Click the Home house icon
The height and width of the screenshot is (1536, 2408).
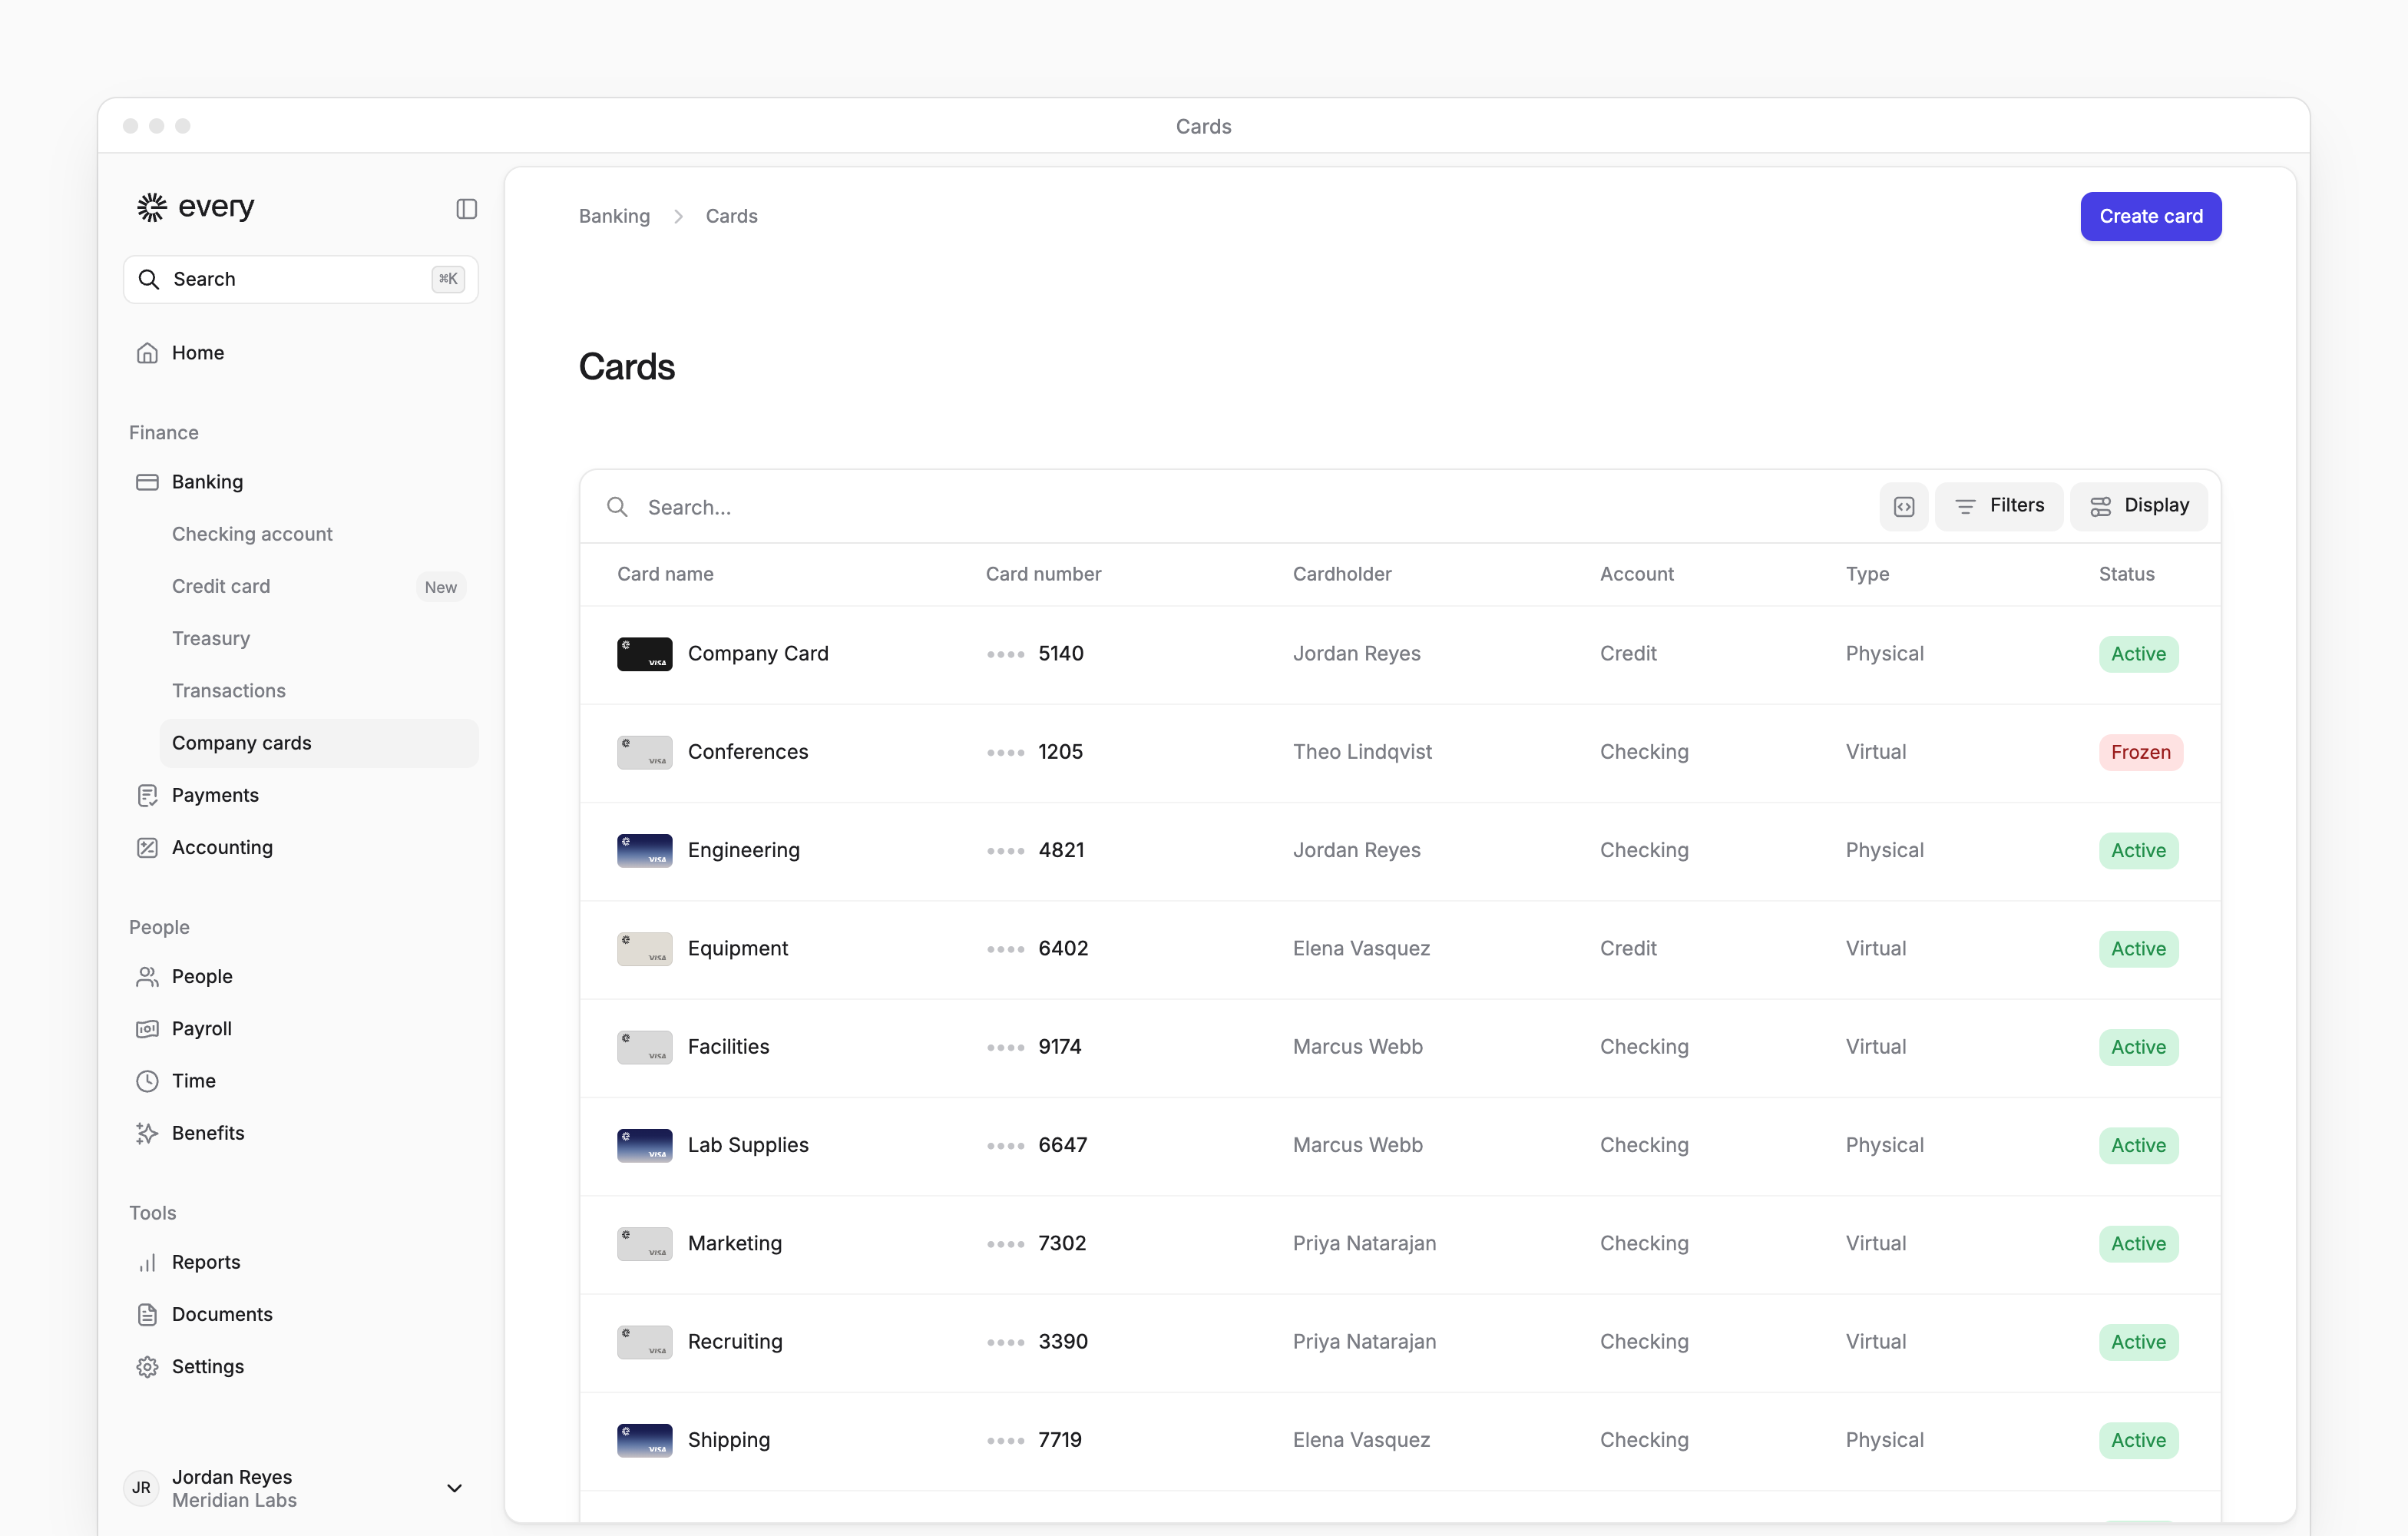(x=147, y=353)
